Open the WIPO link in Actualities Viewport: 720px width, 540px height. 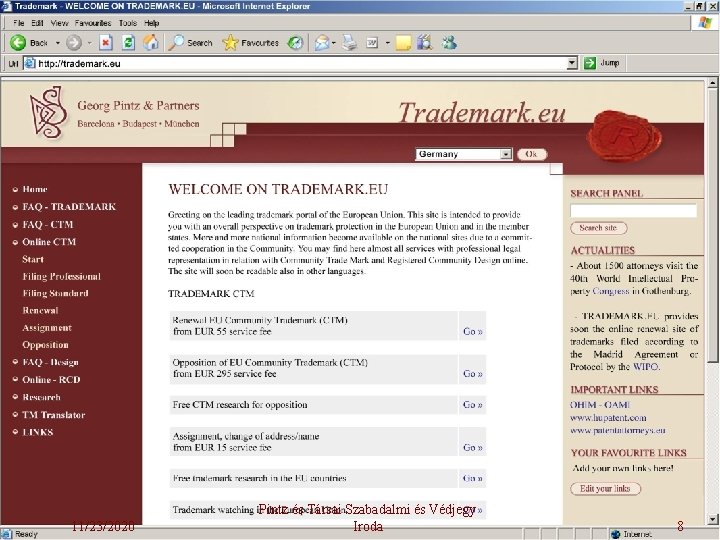(x=646, y=367)
